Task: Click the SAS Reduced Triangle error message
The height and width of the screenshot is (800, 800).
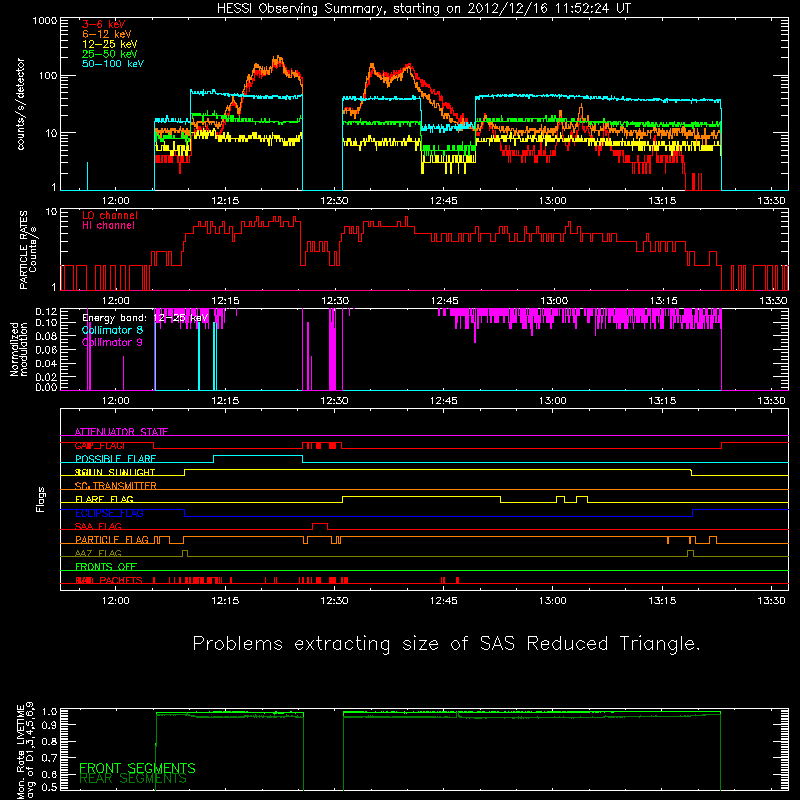Action: coord(446,644)
